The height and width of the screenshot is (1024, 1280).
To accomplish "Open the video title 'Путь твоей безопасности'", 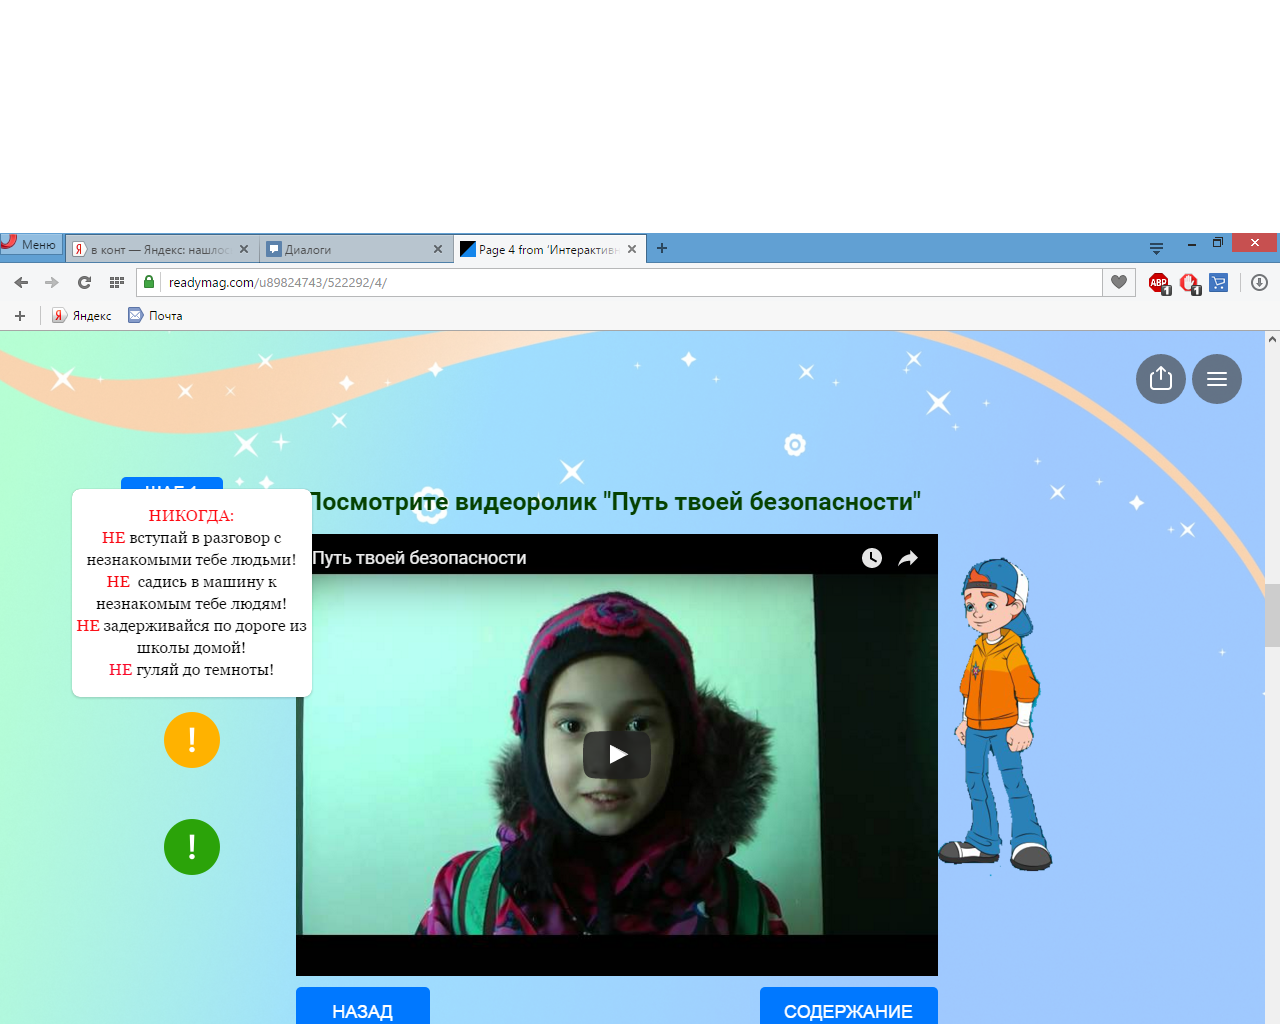I will [420, 558].
